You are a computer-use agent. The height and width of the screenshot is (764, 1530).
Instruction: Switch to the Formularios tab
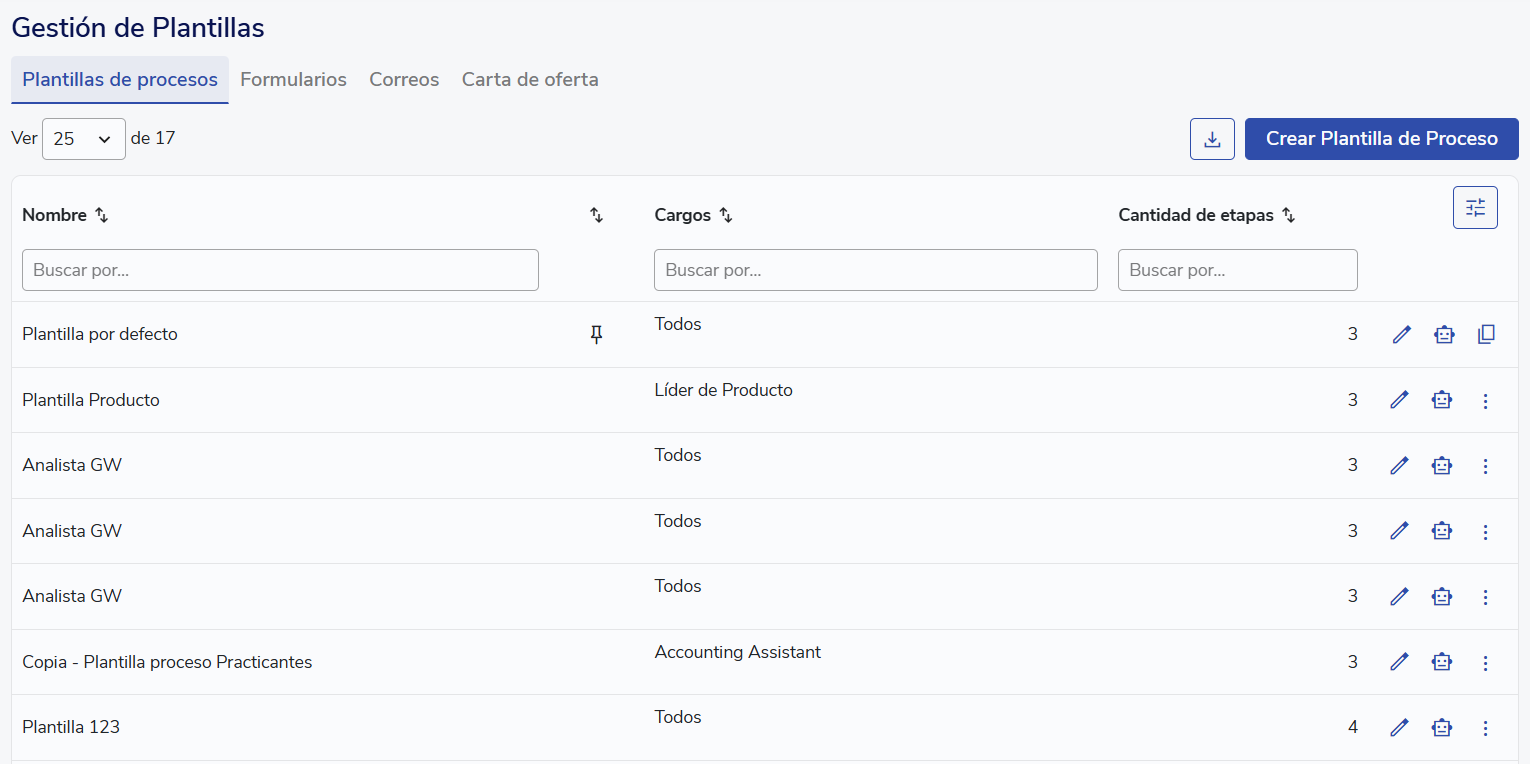click(x=293, y=80)
